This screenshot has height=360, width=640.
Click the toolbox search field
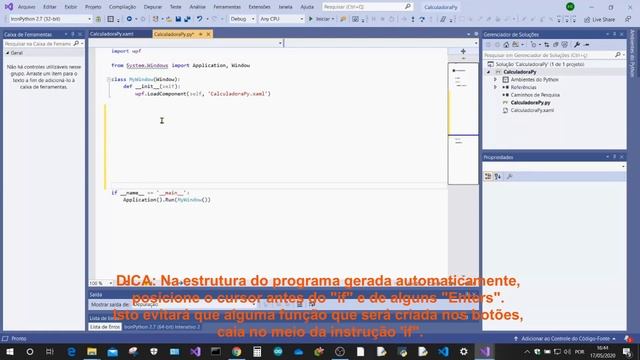click(x=42, y=44)
